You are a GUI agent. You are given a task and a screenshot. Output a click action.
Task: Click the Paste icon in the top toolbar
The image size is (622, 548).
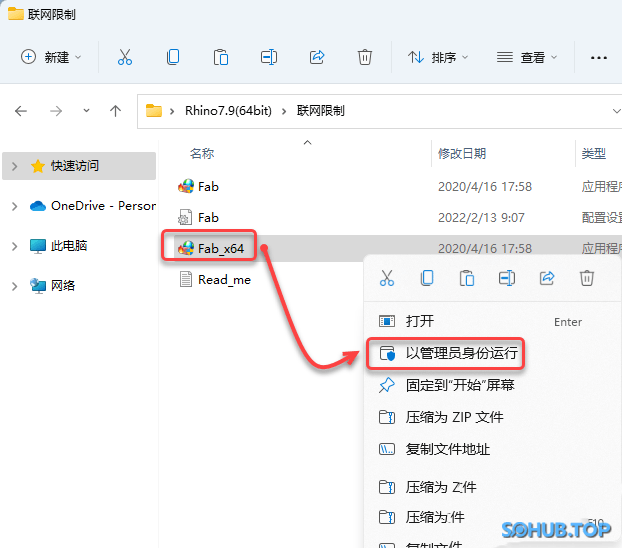point(221,57)
